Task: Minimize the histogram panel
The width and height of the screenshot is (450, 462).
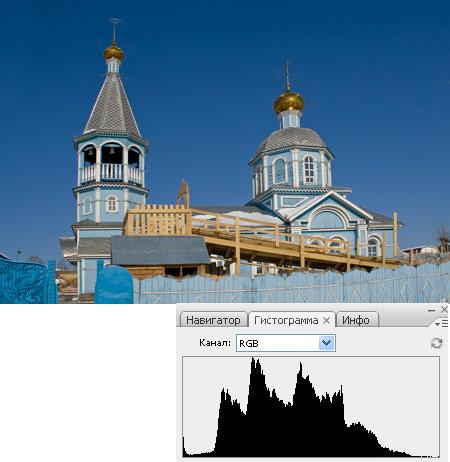Action: (431, 310)
